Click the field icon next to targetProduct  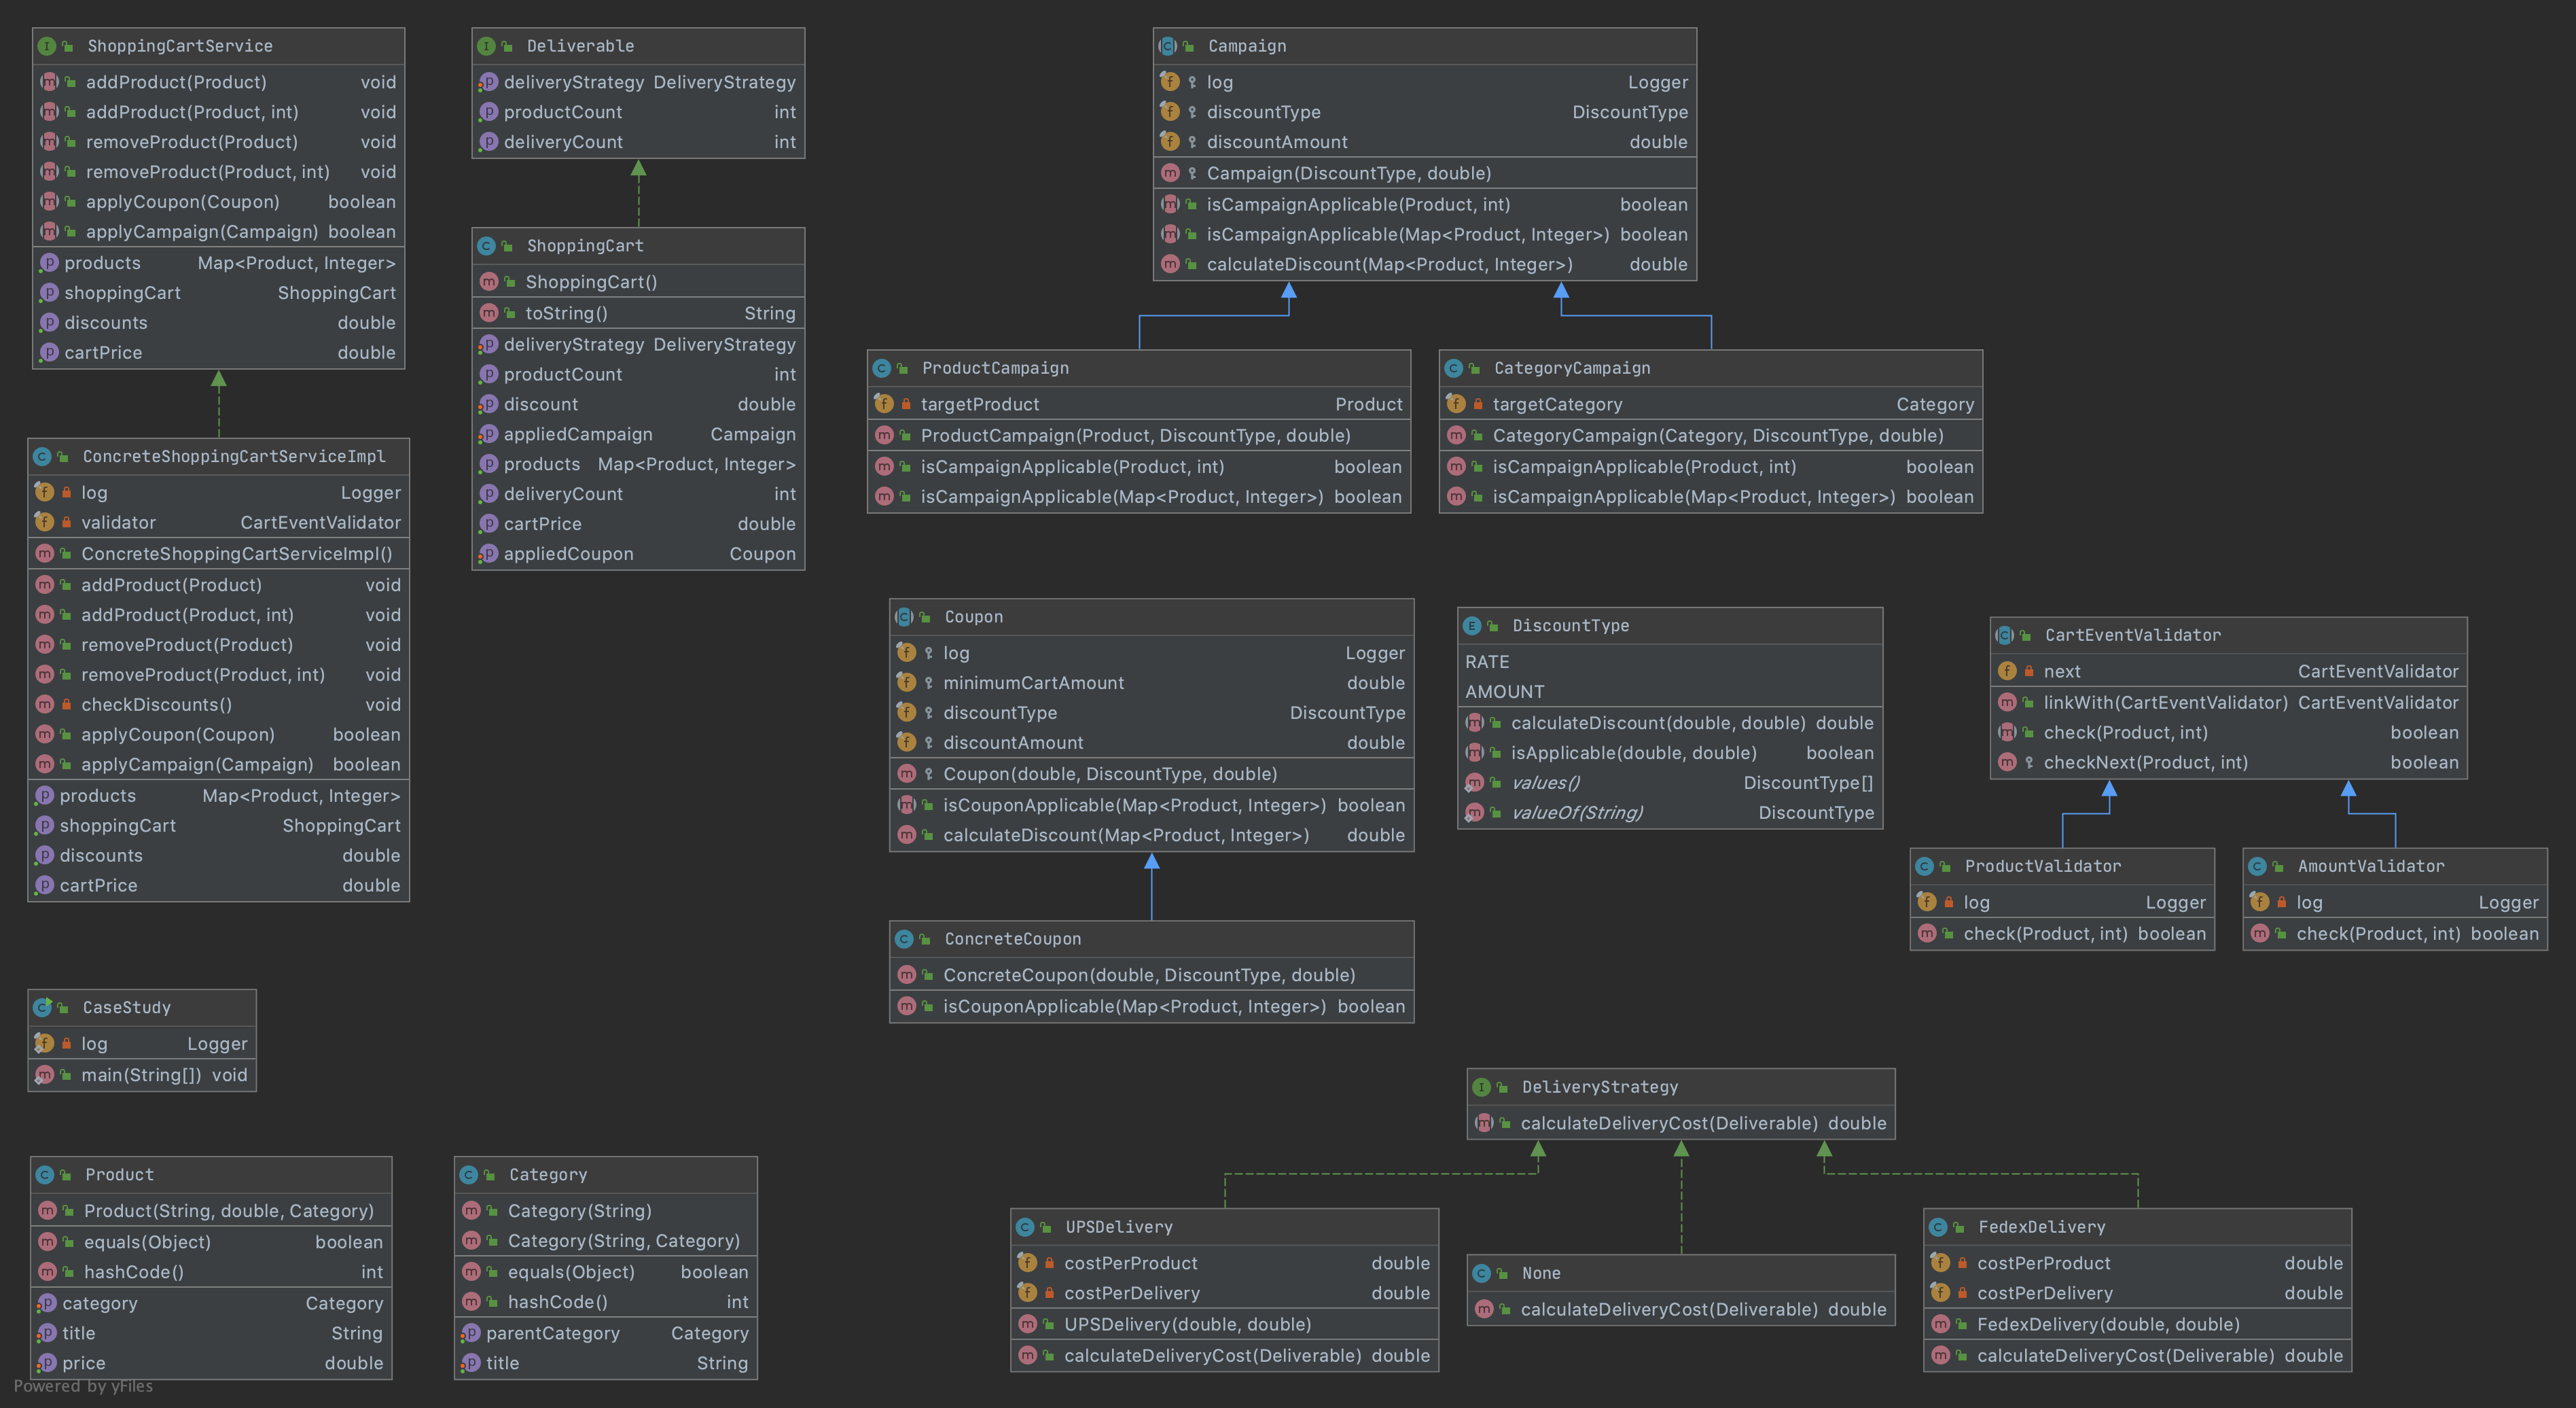(x=884, y=404)
